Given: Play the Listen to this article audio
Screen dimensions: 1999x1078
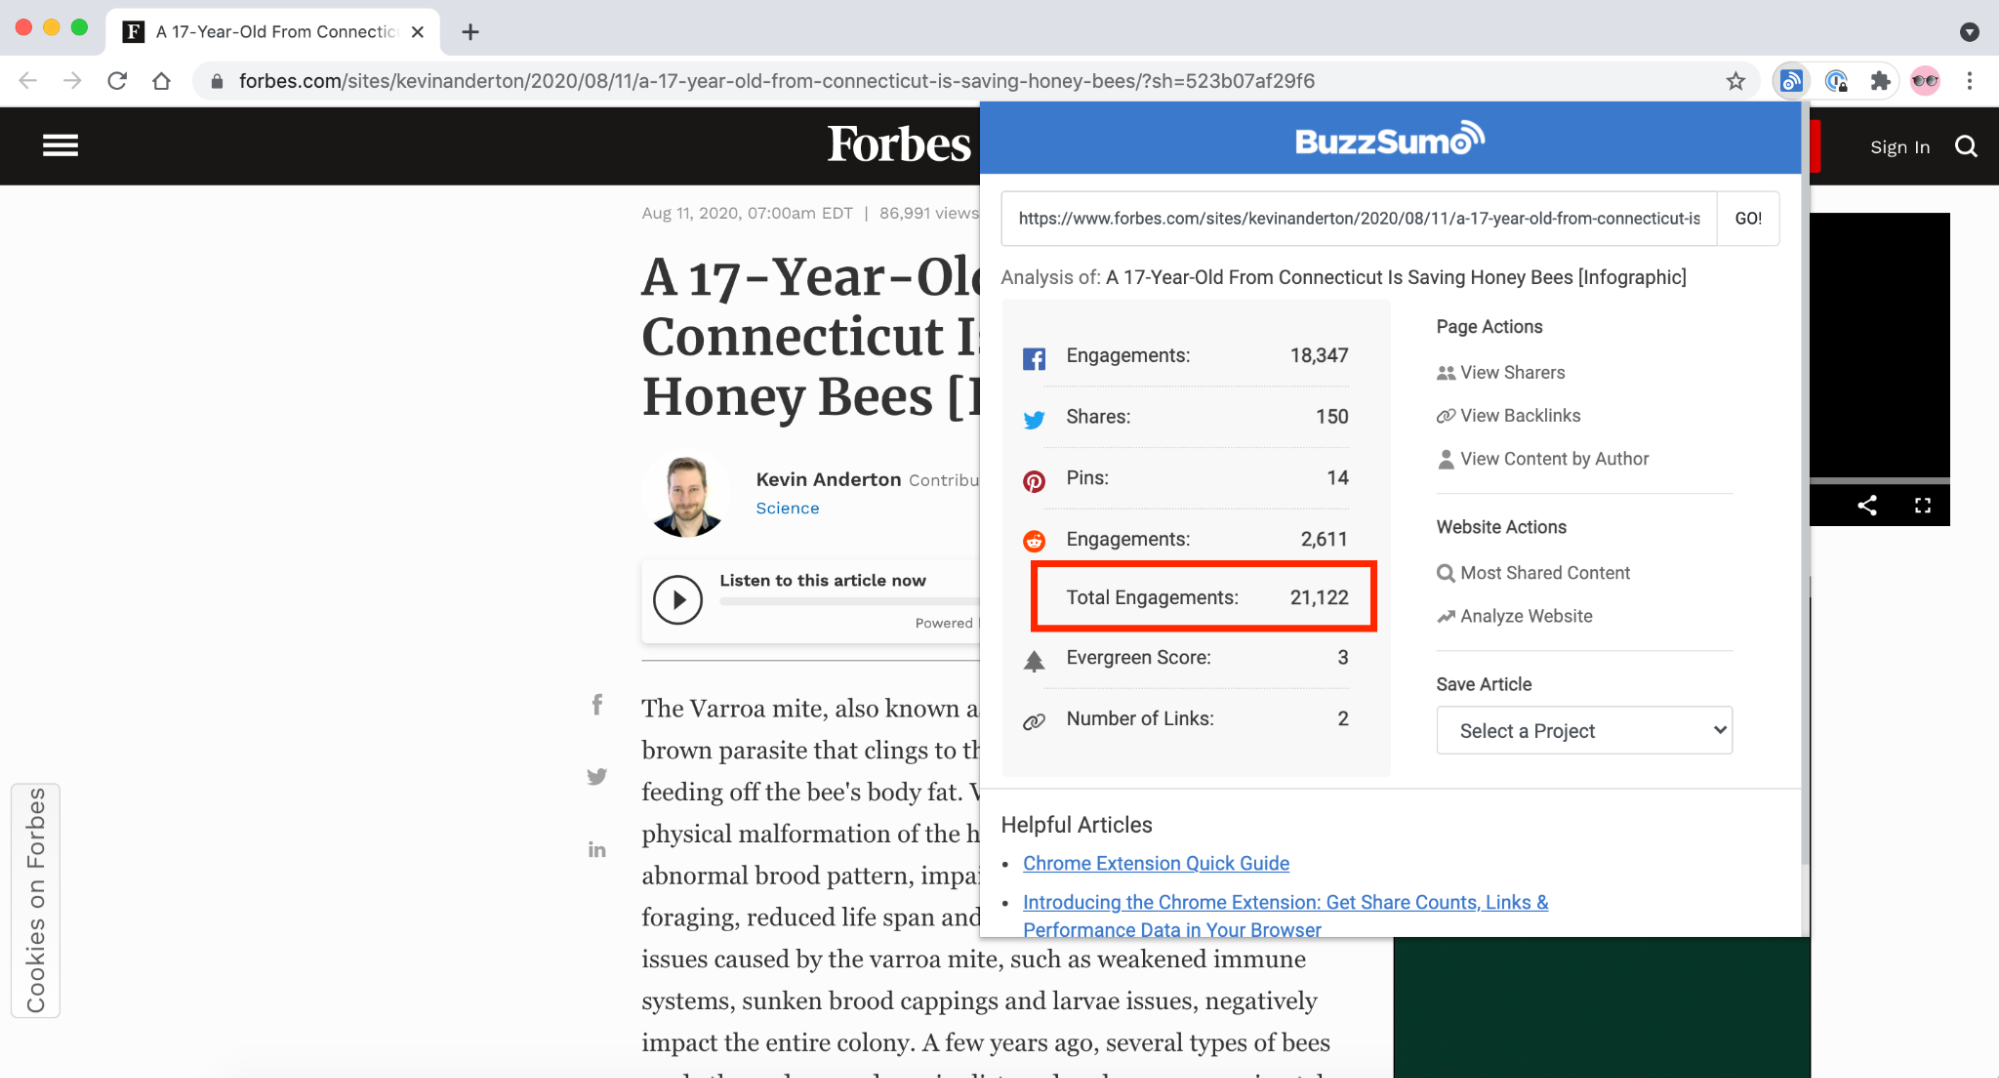Looking at the screenshot, I should click(677, 600).
